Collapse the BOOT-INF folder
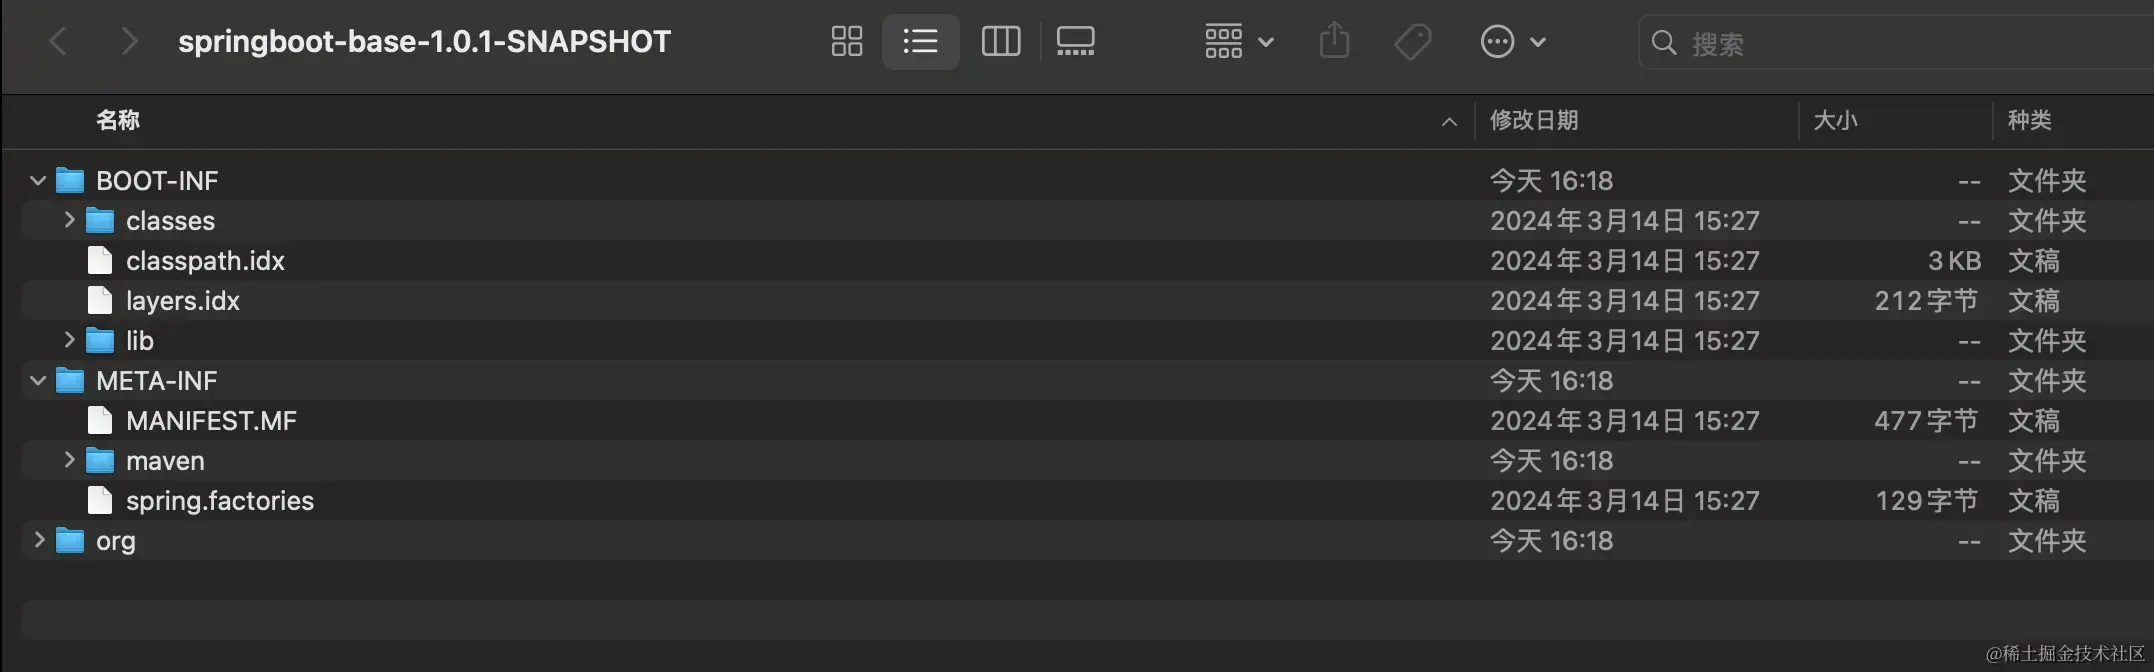2154x672 pixels. [x=38, y=181]
